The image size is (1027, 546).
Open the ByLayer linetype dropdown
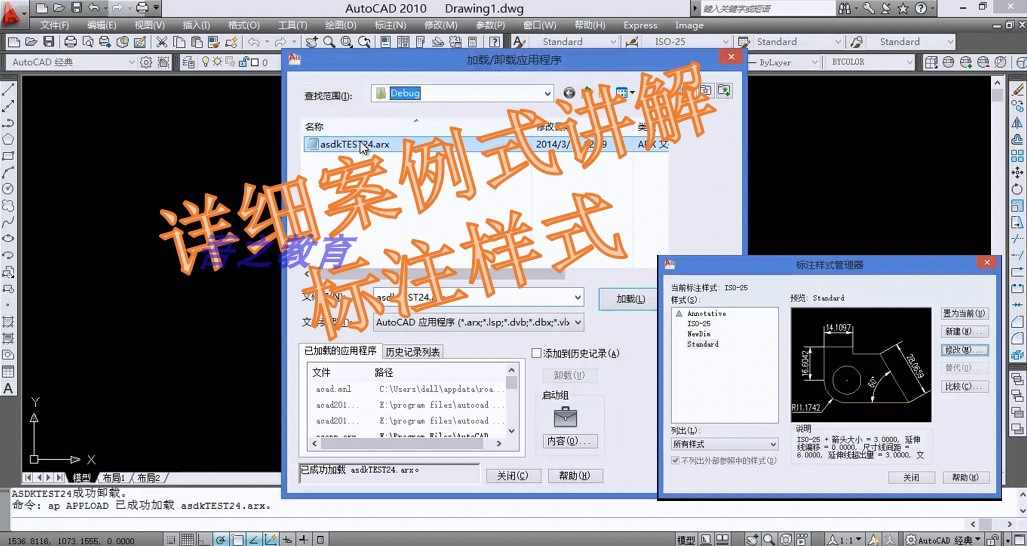tap(814, 62)
